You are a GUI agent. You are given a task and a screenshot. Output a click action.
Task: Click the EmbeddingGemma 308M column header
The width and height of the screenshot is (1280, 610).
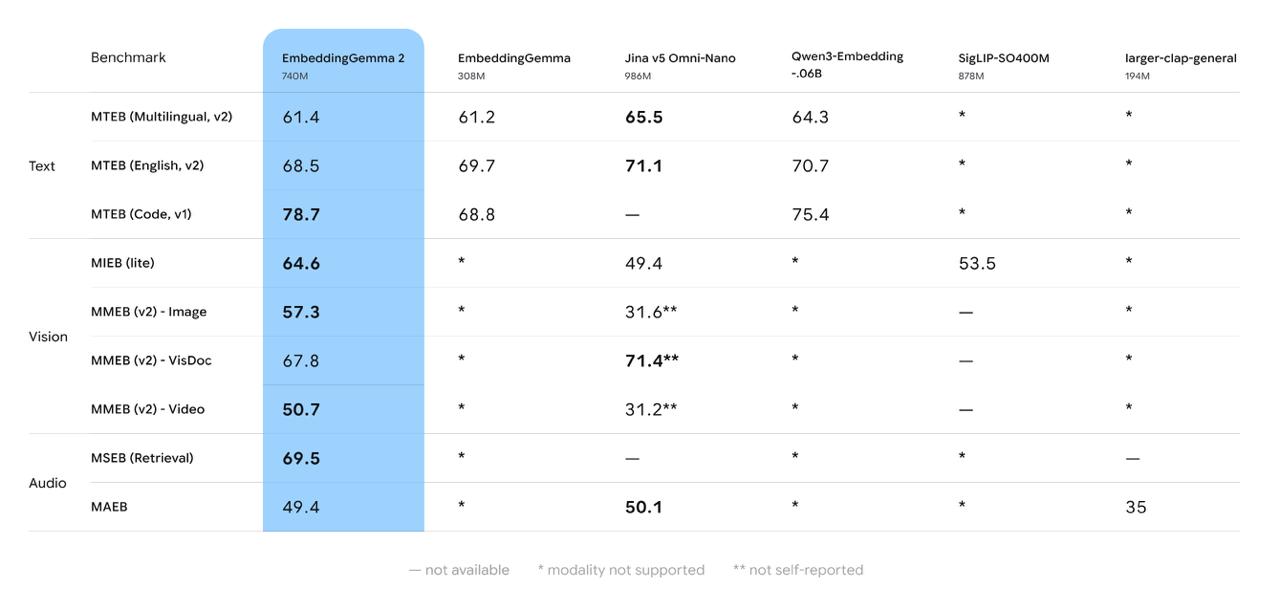point(514,65)
